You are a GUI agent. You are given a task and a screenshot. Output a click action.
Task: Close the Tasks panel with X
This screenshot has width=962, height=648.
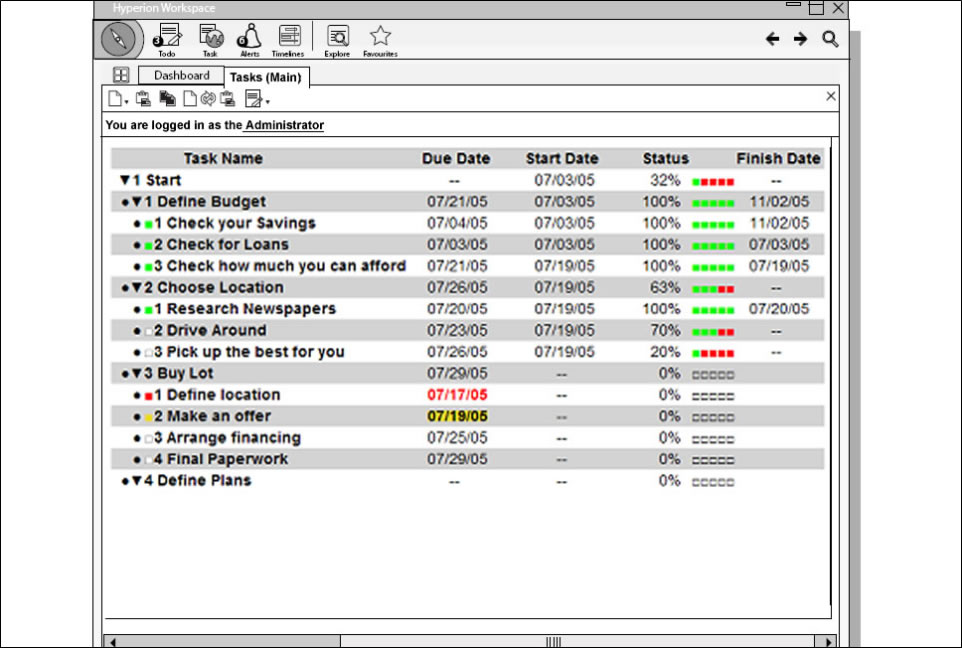831,96
